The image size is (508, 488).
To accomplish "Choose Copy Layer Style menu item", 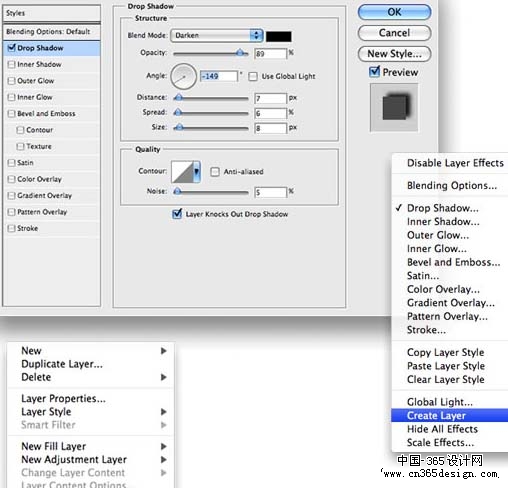I will [445, 352].
